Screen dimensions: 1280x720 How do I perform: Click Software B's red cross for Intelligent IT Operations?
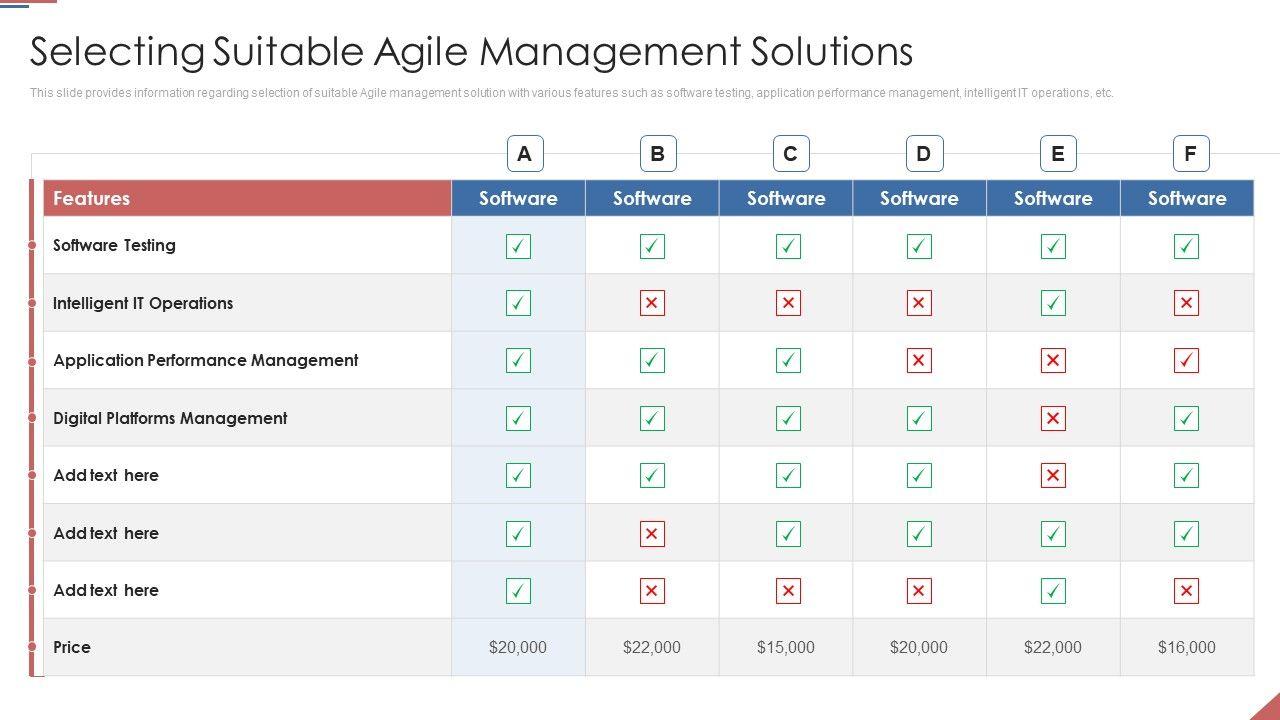pos(652,303)
